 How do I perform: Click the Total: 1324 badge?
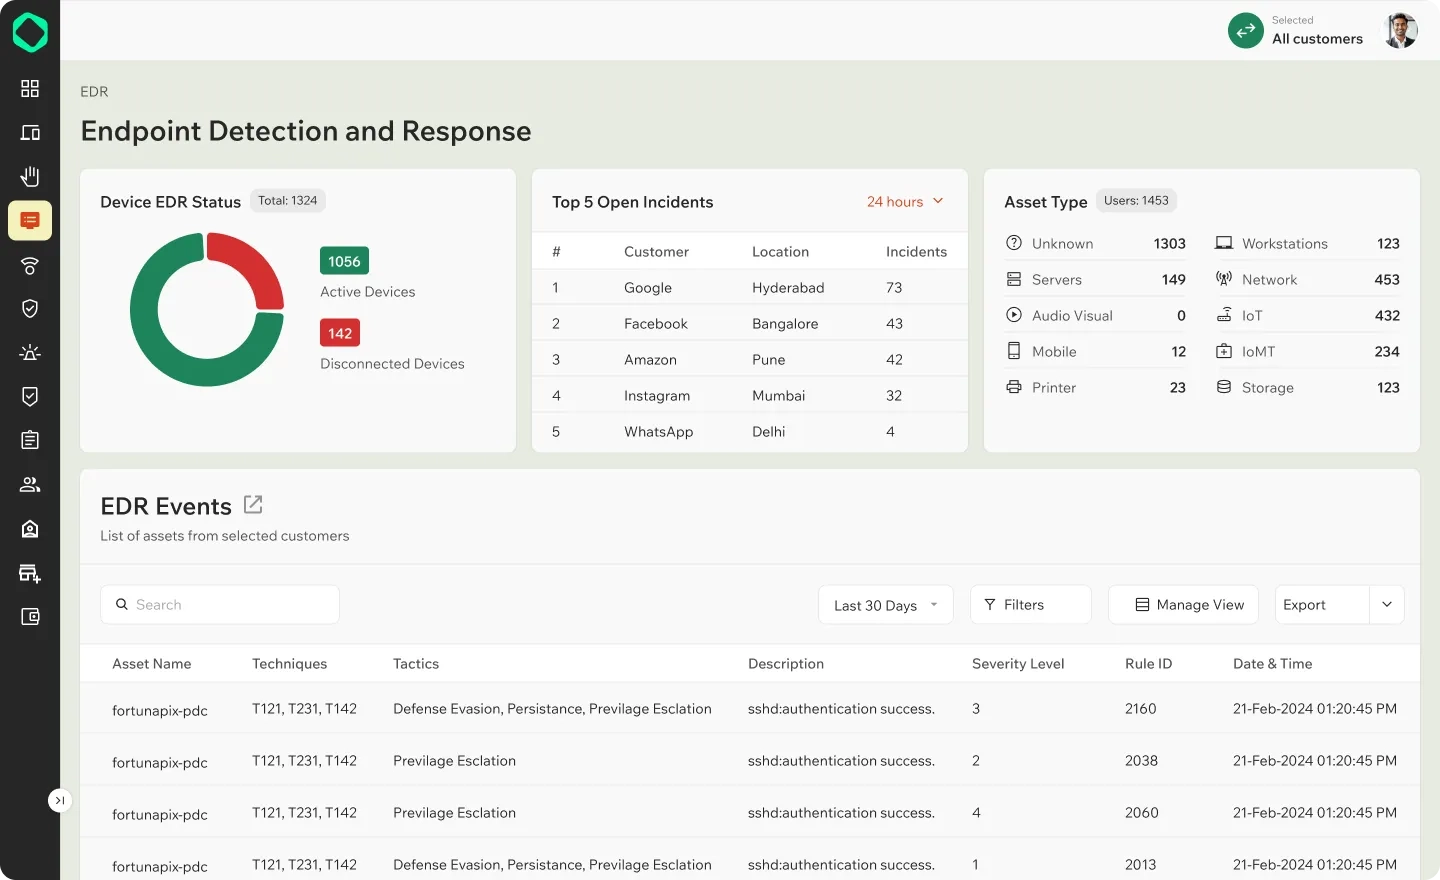287,200
